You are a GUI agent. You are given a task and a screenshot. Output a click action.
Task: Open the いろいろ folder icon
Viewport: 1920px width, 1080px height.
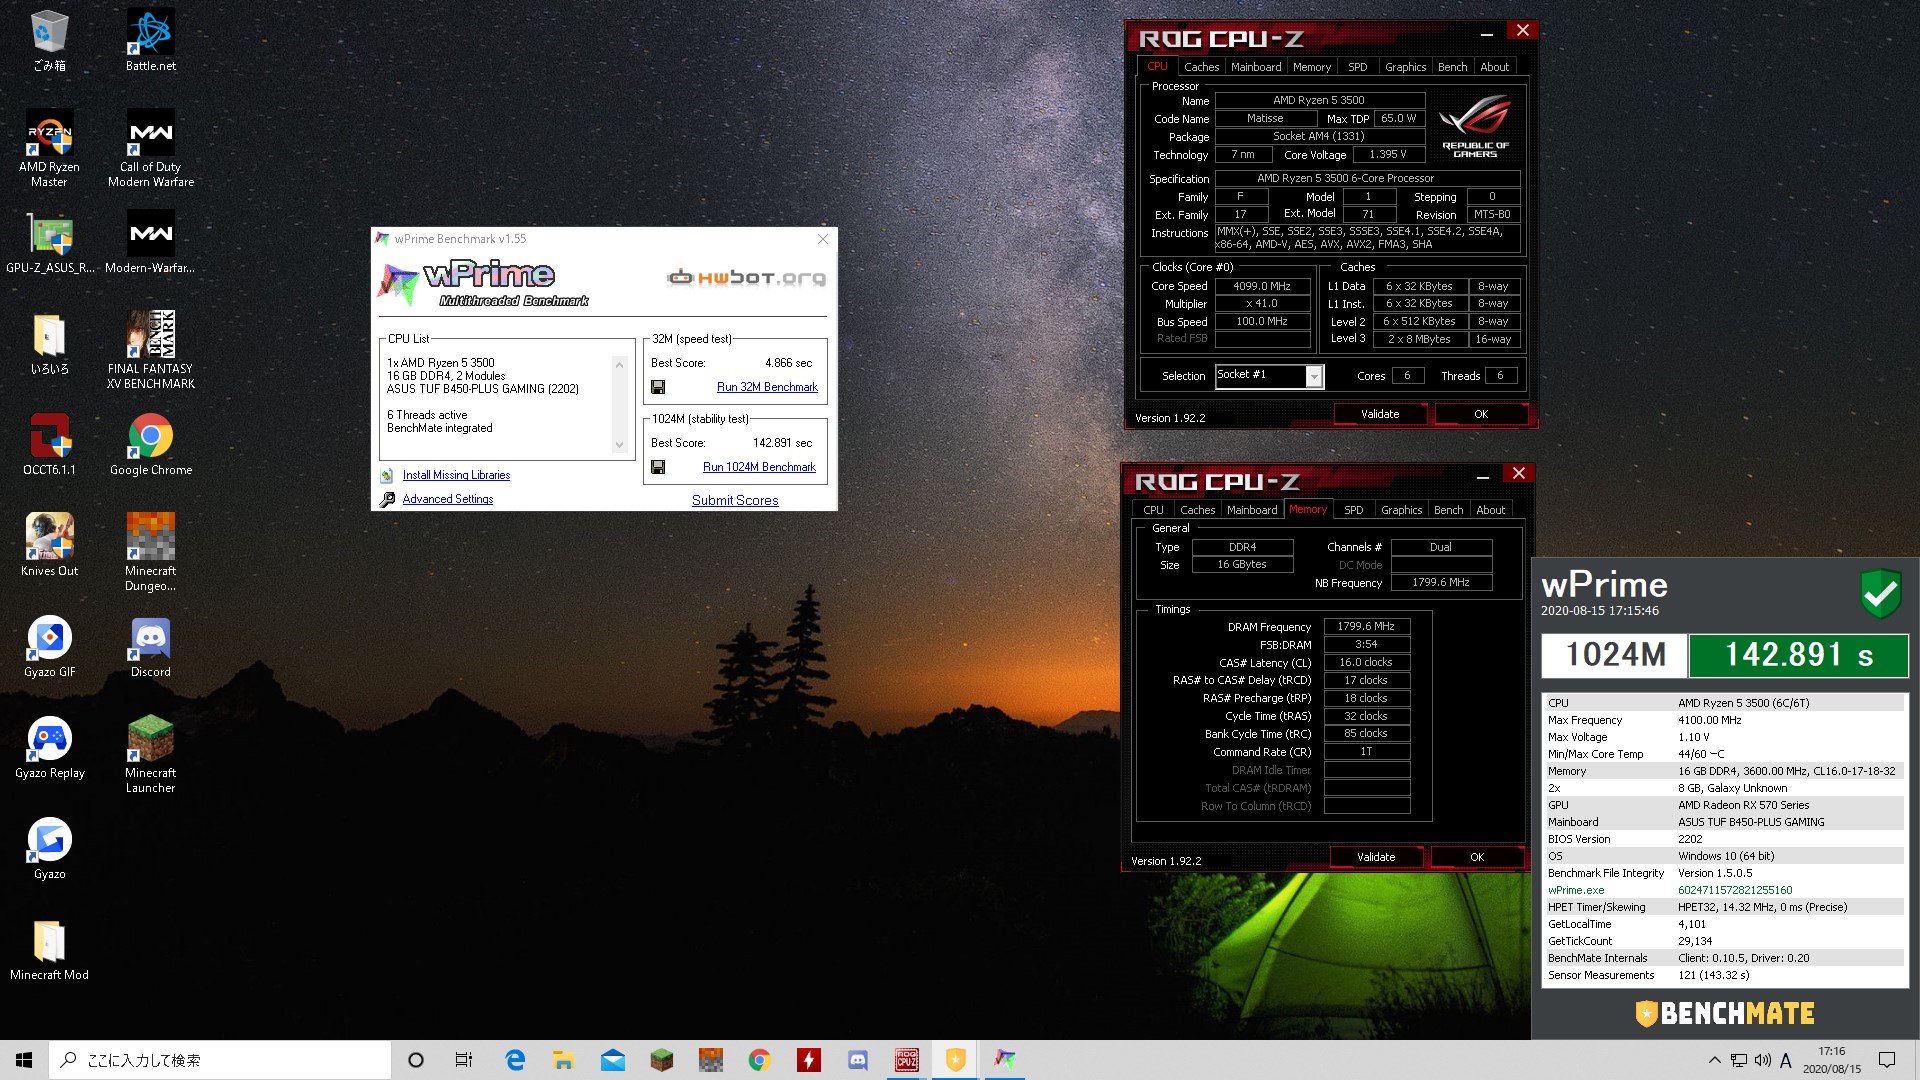[x=49, y=344]
